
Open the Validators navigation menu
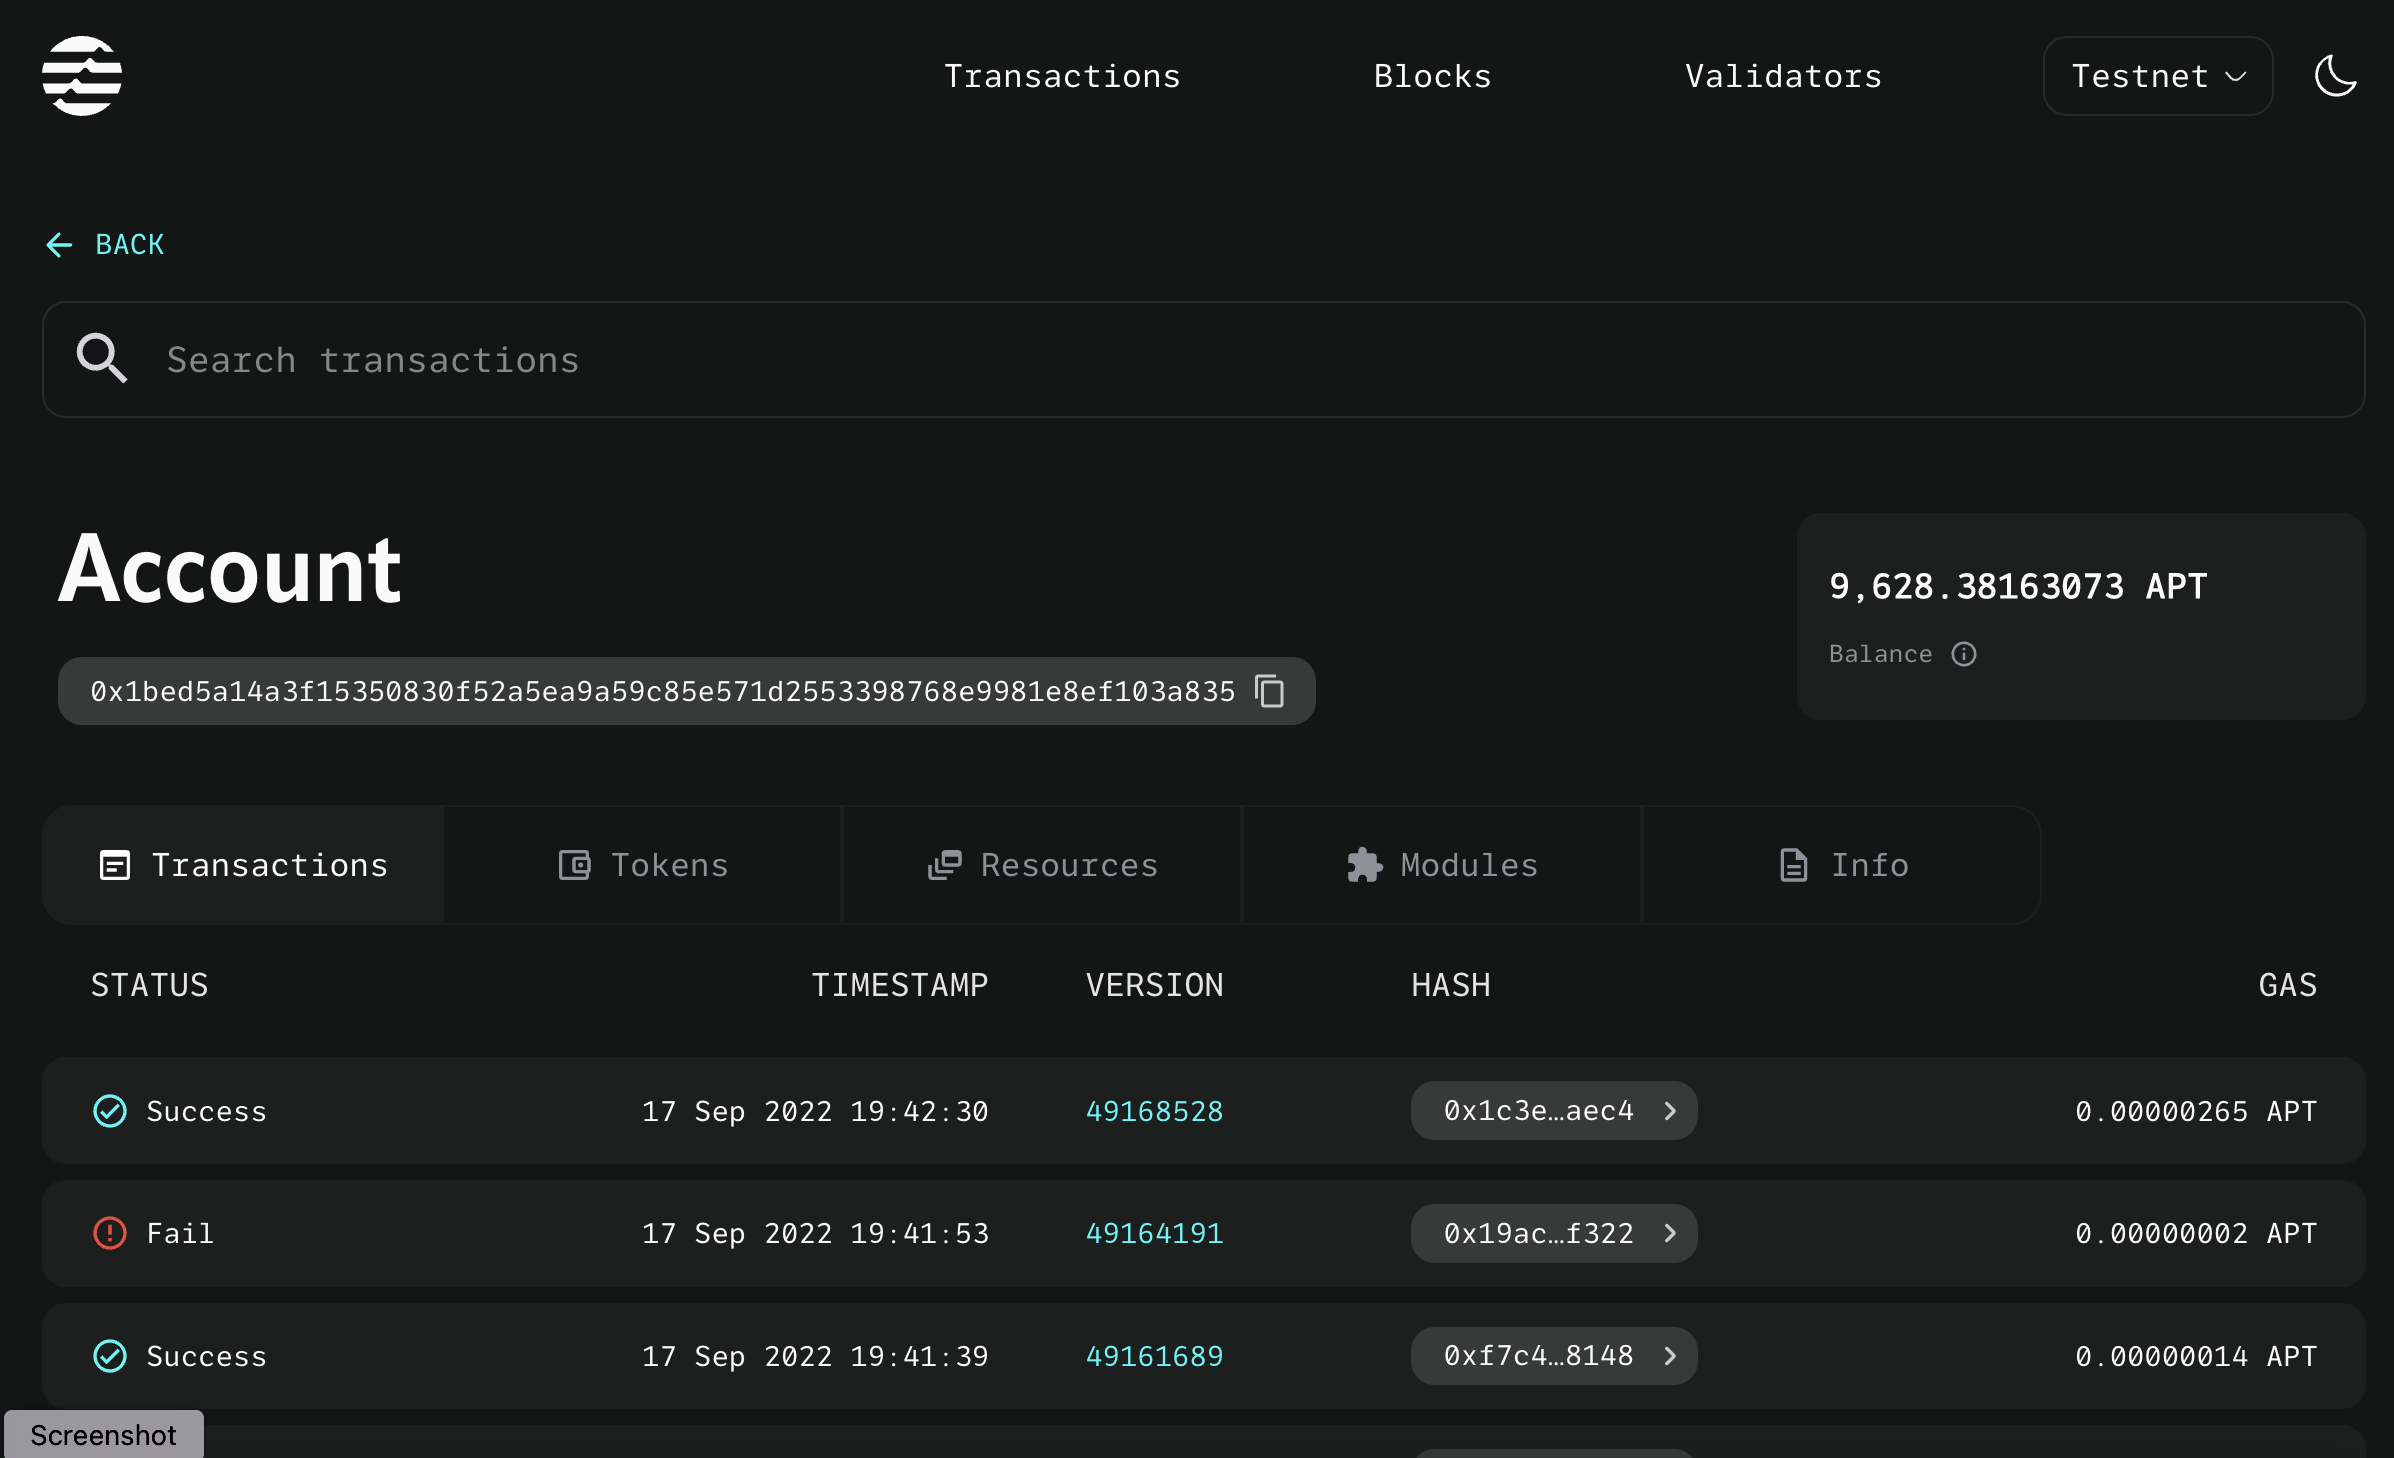pyautogui.click(x=1783, y=76)
